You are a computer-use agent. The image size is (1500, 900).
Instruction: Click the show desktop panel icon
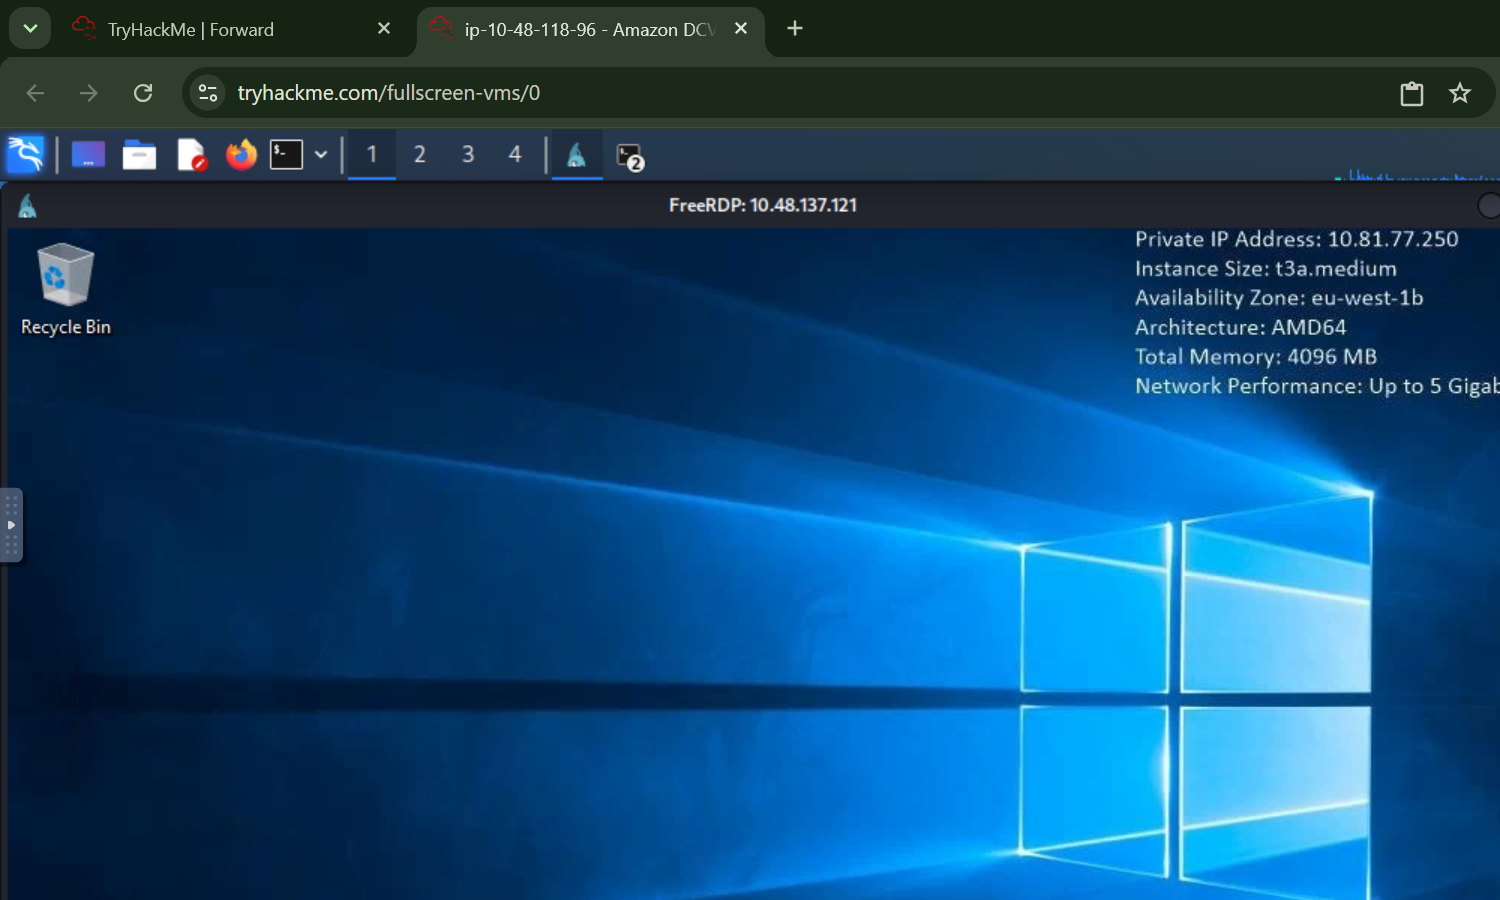(x=88, y=155)
